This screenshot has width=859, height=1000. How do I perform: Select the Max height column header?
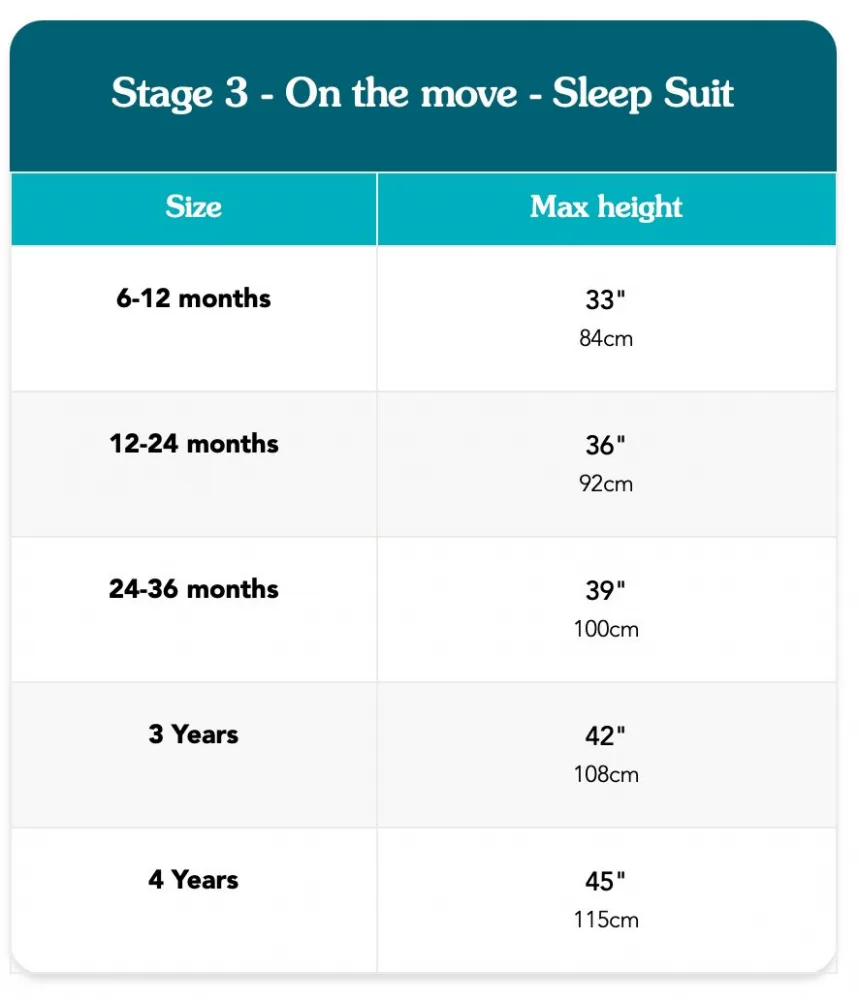[606, 207]
